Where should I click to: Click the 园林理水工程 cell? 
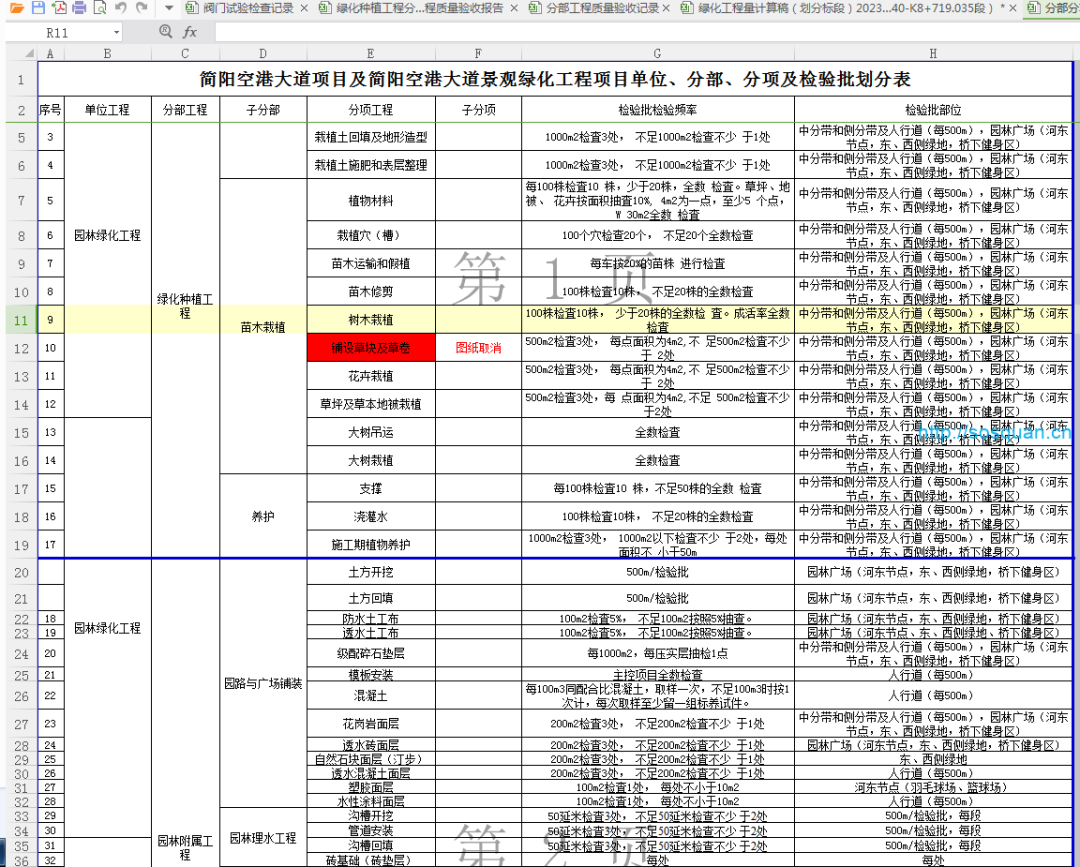[x=263, y=838]
